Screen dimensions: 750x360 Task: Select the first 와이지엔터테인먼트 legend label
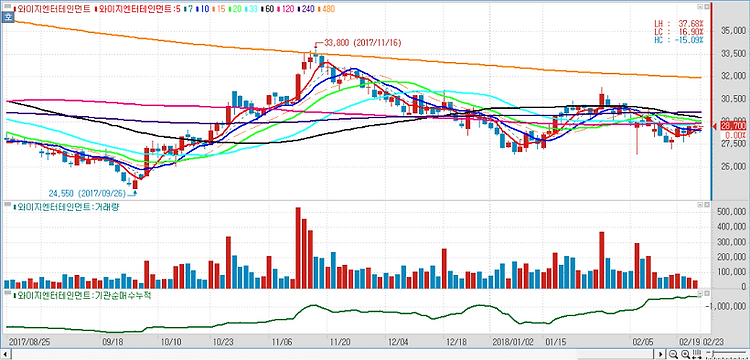click(x=53, y=9)
